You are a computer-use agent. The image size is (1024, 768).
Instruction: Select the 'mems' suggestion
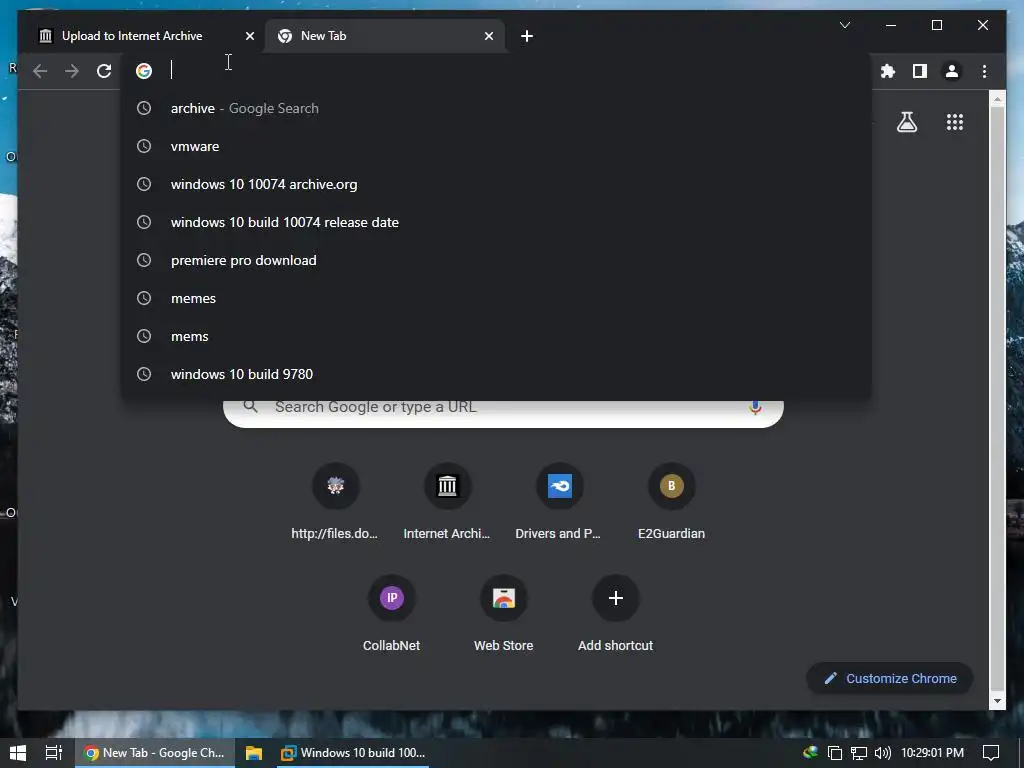496,336
